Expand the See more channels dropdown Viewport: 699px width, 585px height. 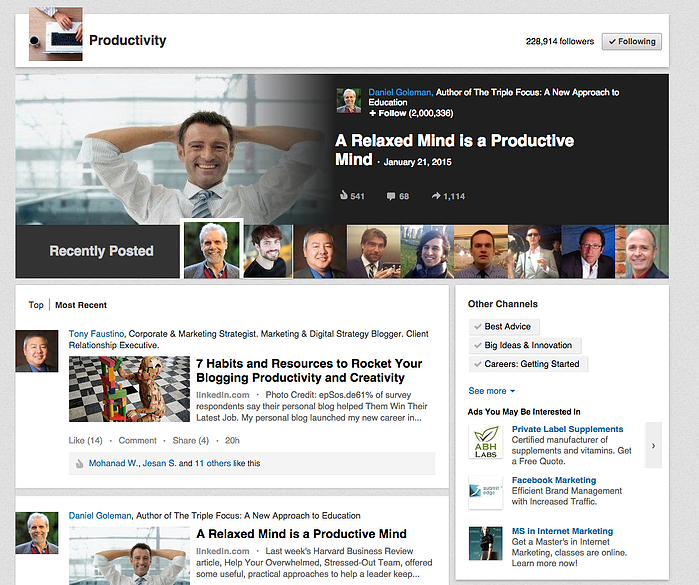pyautogui.click(x=492, y=391)
